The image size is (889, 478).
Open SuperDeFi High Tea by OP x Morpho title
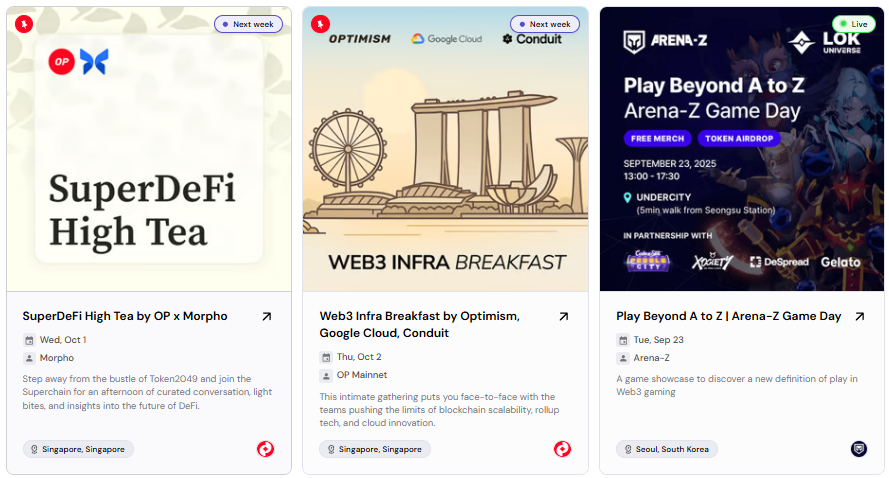click(125, 316)
